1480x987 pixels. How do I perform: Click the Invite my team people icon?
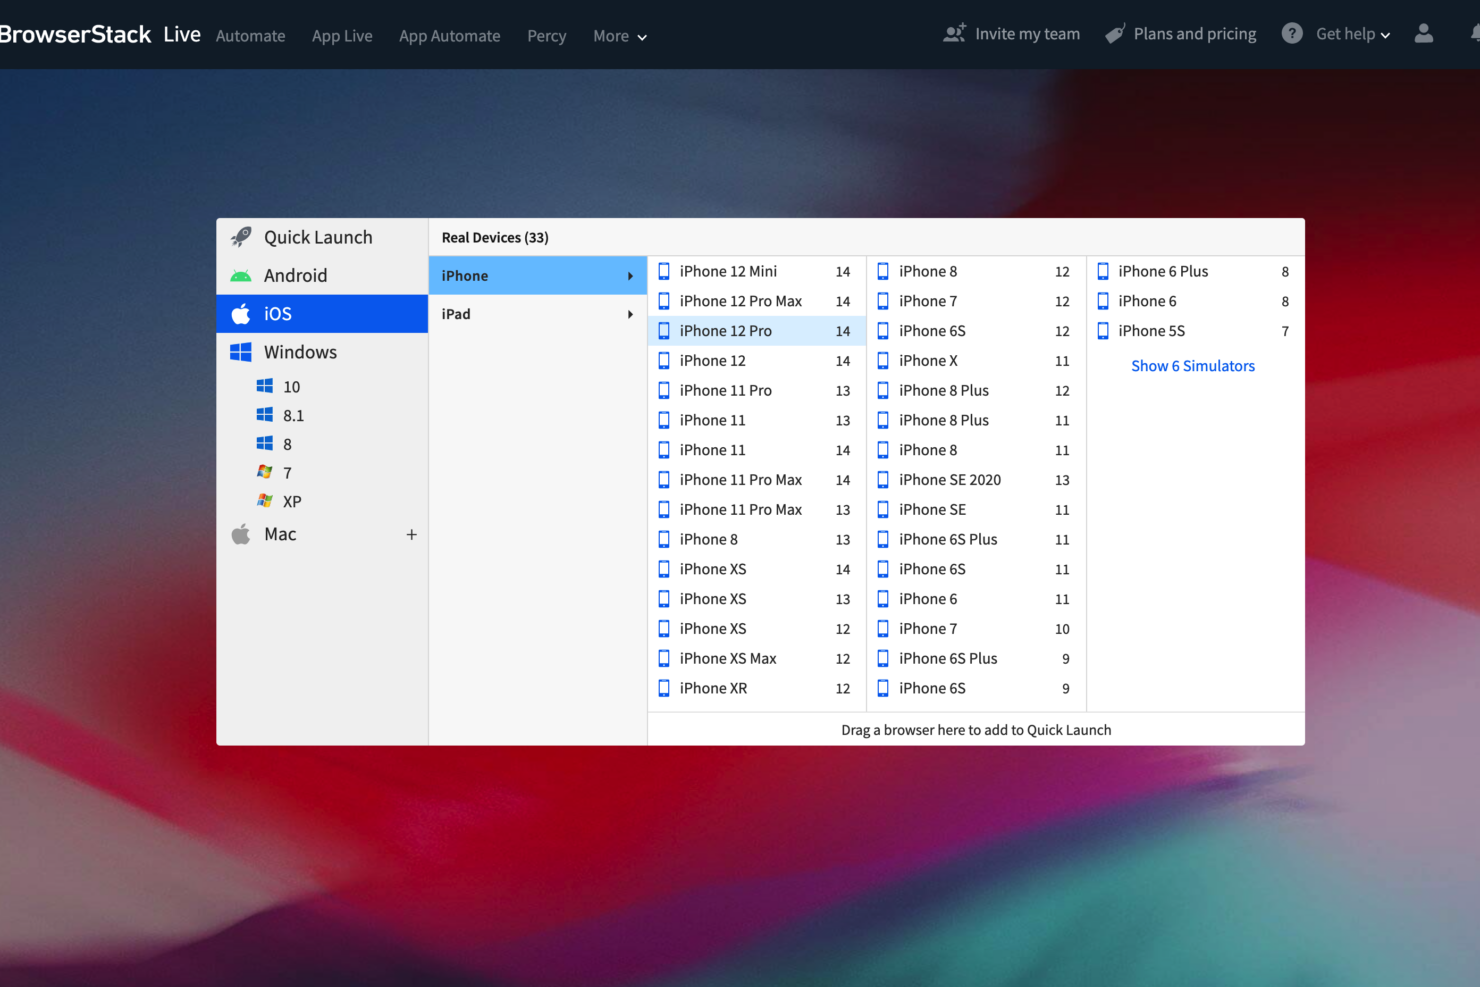click(955, 34)
